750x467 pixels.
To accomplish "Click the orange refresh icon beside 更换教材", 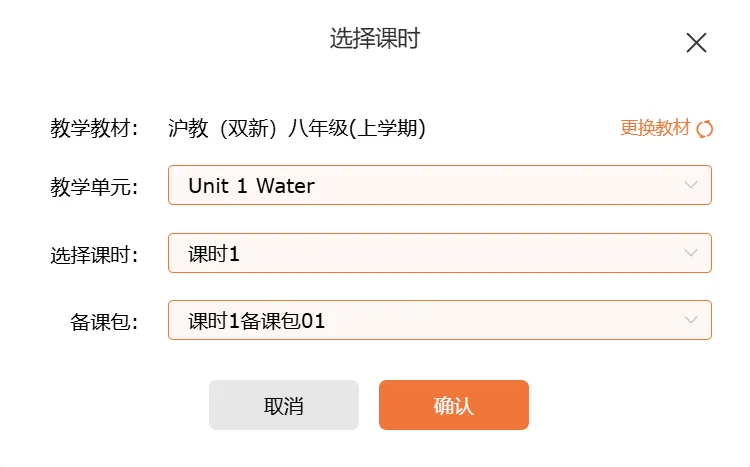I will 705,128.
